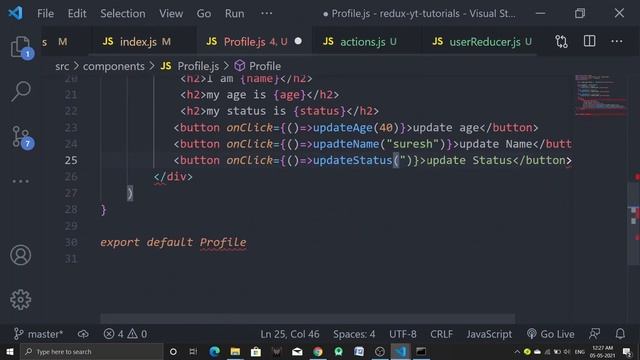Open Mail app from taskbar
This screenshot has height=360, width=640.
coord(297,351)
